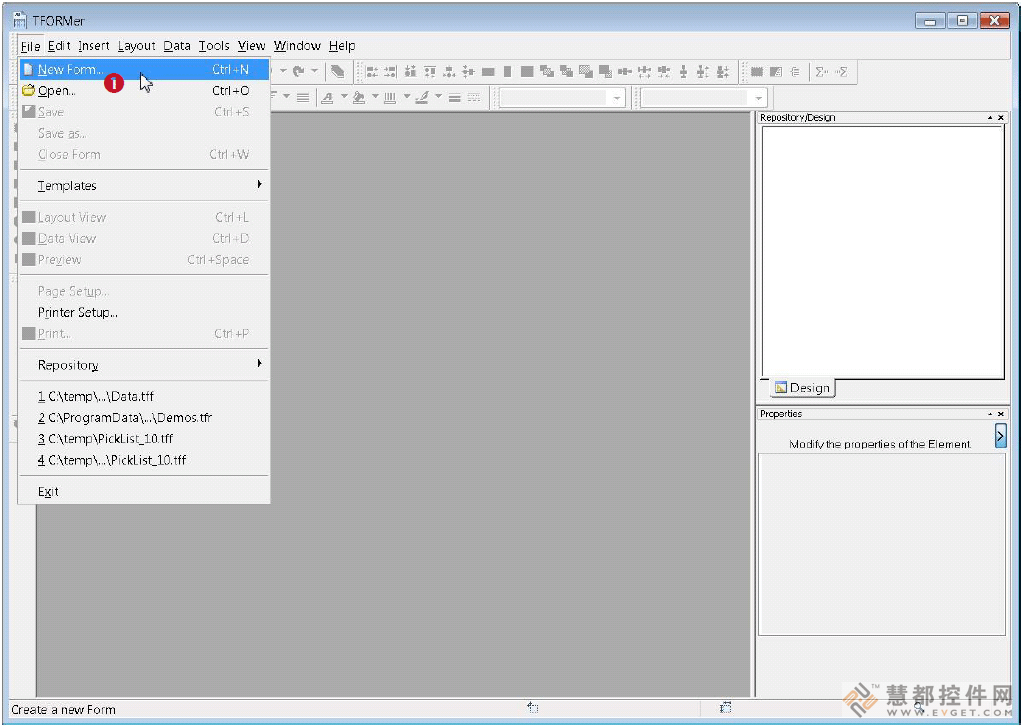
Task: Click the fill color paint bucket icon
Action: [x=358, y=98]
